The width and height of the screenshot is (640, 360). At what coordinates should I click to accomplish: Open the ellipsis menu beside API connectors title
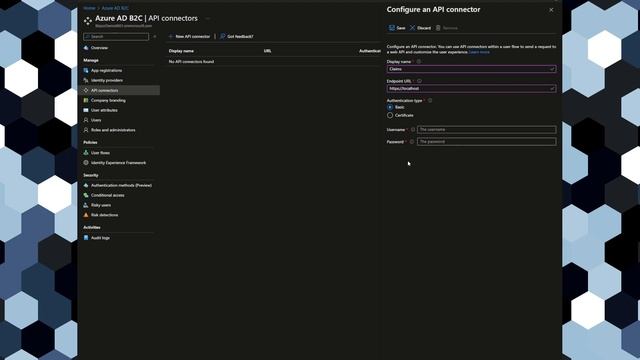pos(208,18)
